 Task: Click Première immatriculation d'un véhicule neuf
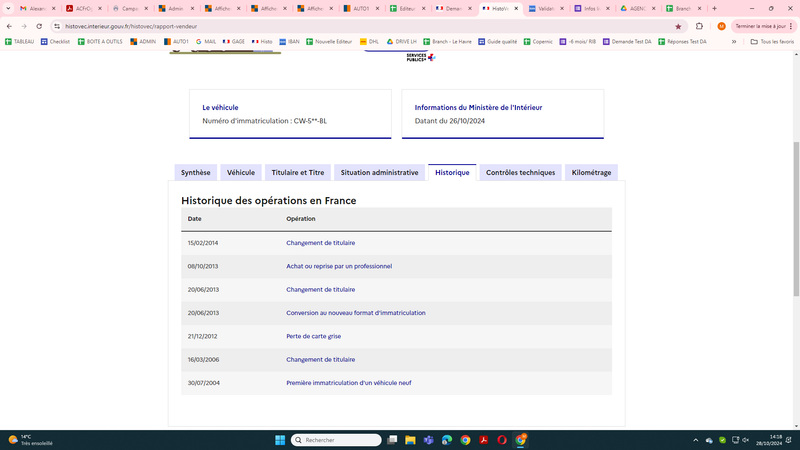click(x=348, y=383)
